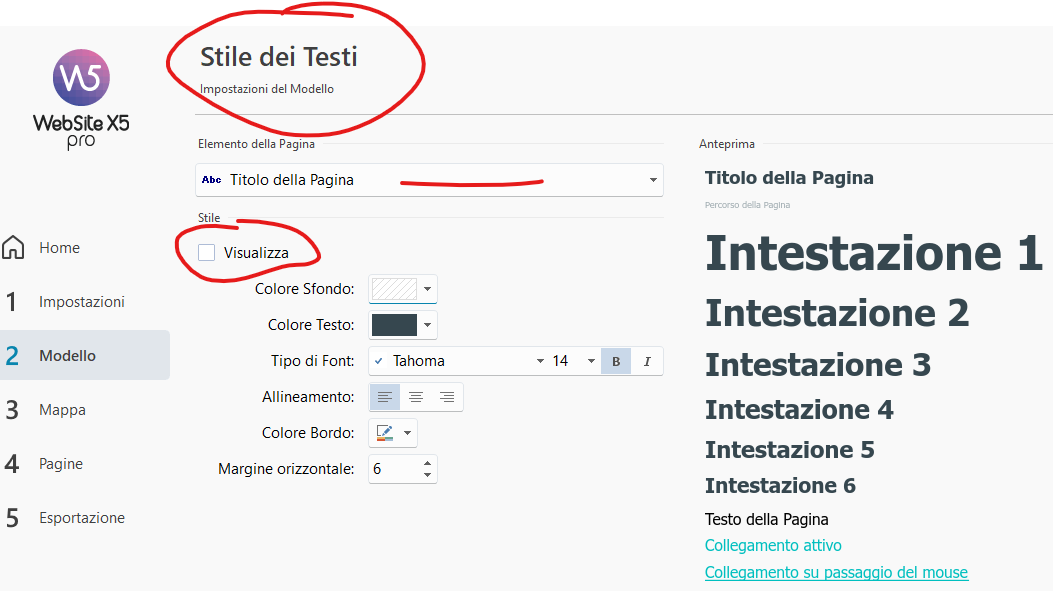Toggle the Italic font button
1053x591 pixels.
(647, 361)
